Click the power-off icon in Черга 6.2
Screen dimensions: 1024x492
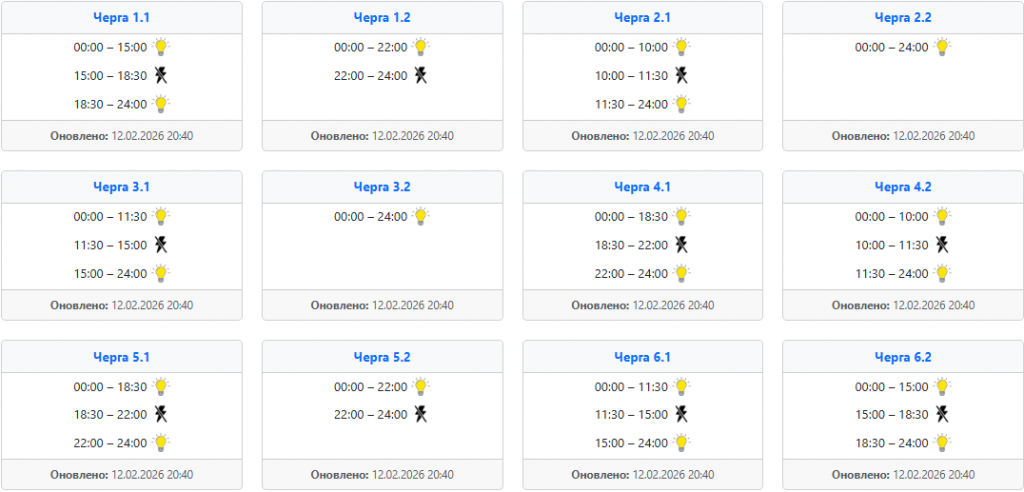point(942,414)
